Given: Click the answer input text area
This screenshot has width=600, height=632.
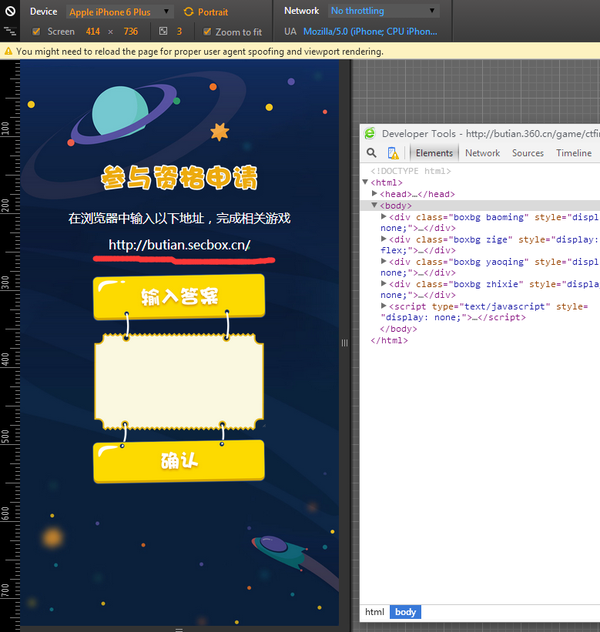Looking at the screenshot, I should tap(179, 382).
